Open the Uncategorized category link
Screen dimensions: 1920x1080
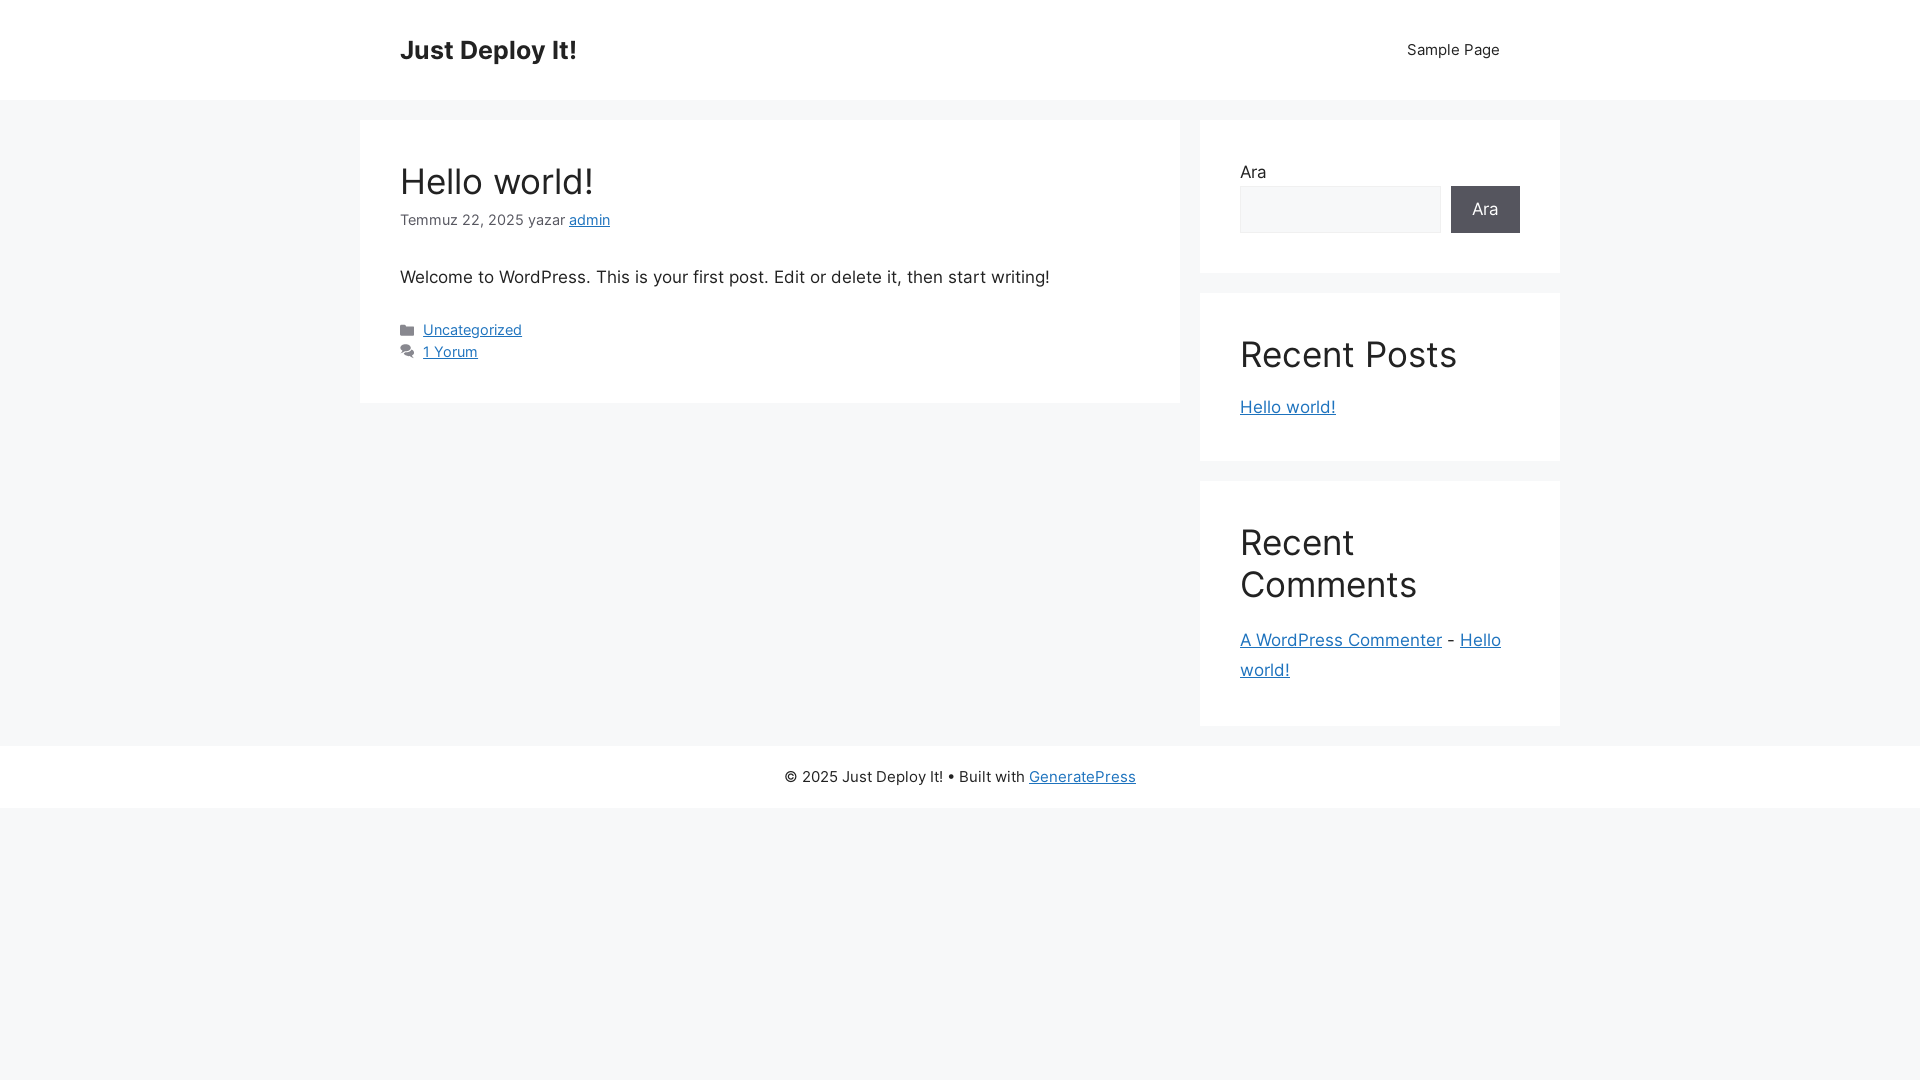[x=472, y=330]
